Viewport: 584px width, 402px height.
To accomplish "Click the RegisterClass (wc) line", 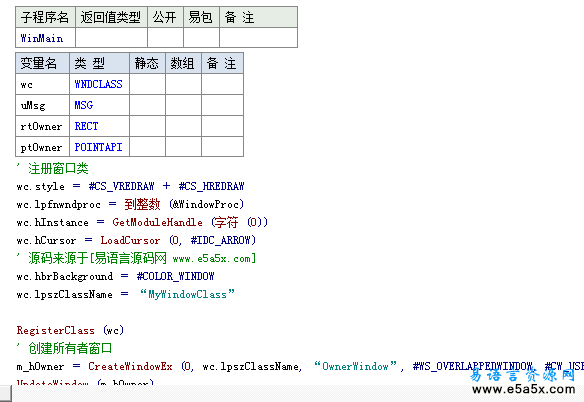I will pyautogui.click(x=70, y=330).
